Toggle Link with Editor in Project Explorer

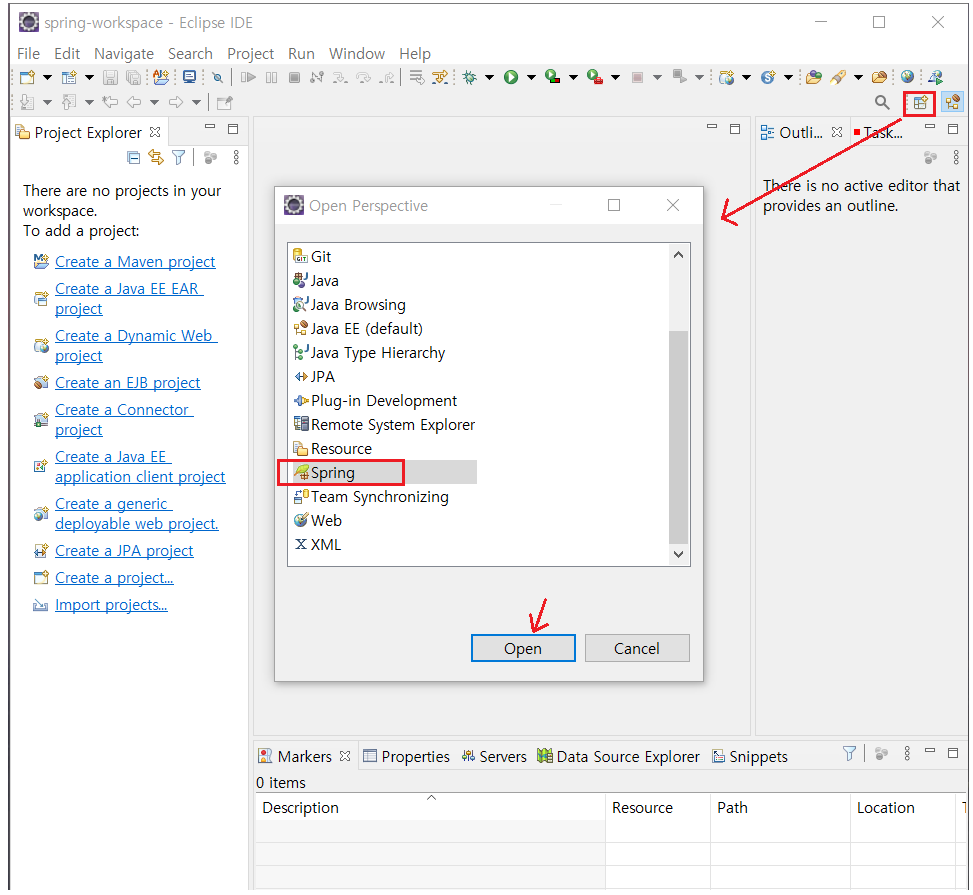(156, 158)
